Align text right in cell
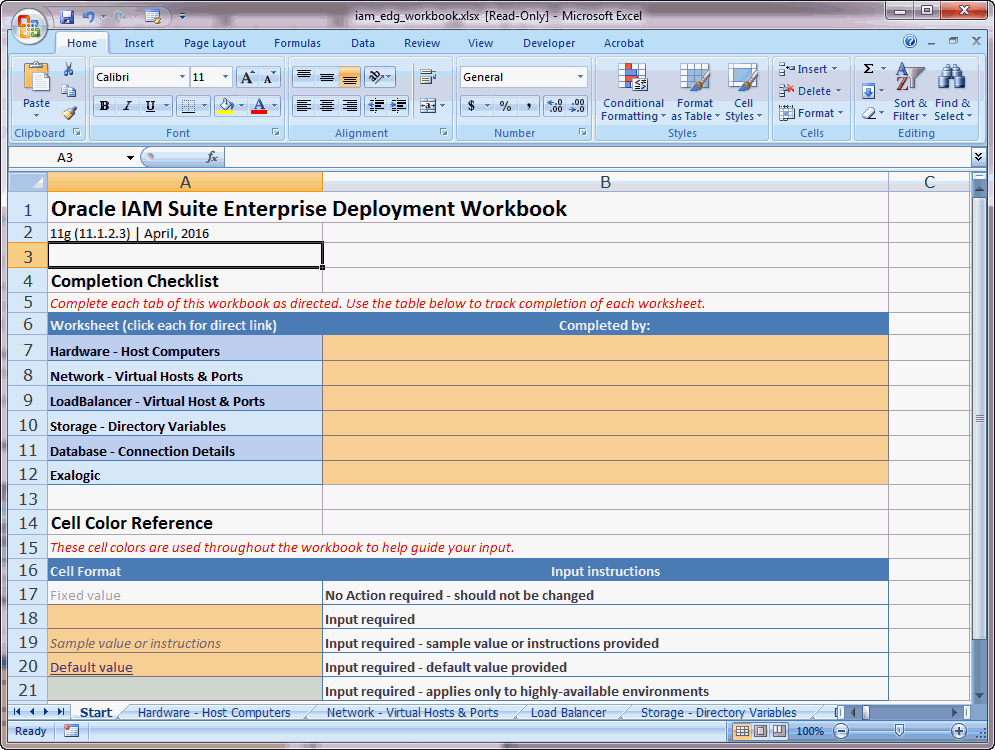The height and width of the screenshot is (750, 995). [349, 106]
